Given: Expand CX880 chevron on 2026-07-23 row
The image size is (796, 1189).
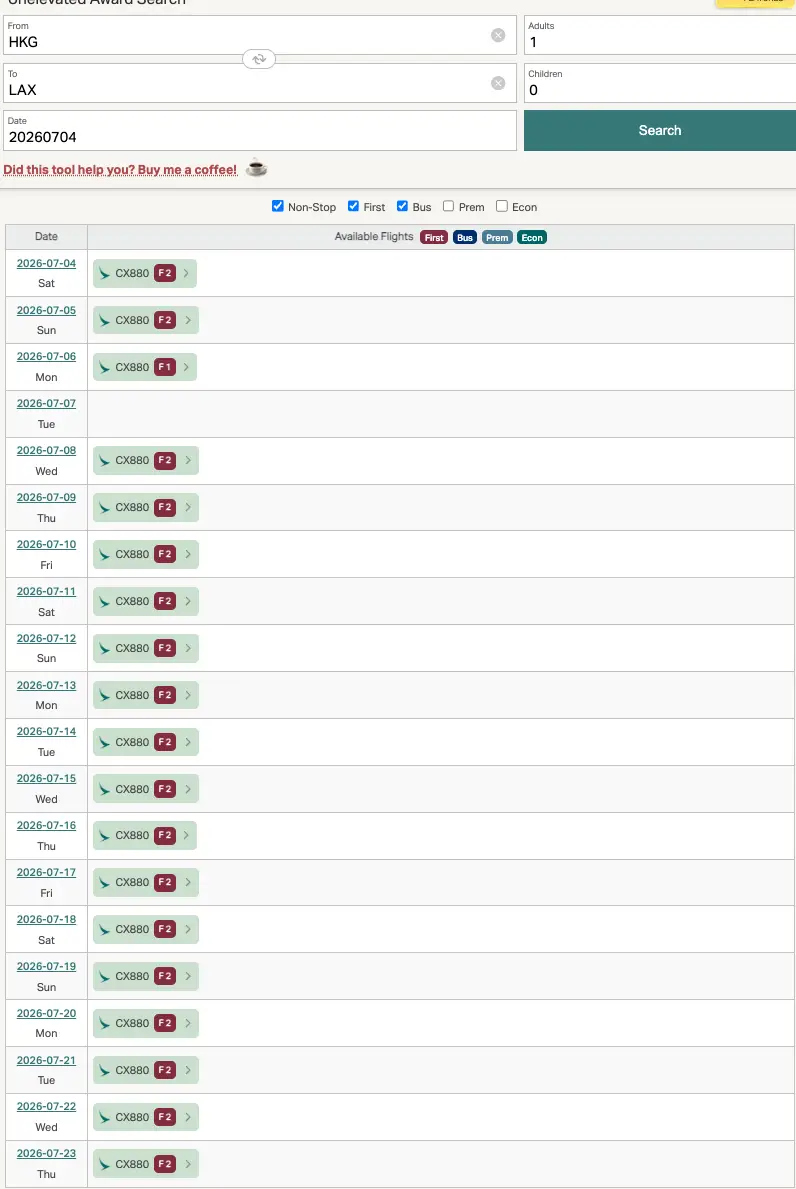Looking at the screenshot, I should 187,1164.
